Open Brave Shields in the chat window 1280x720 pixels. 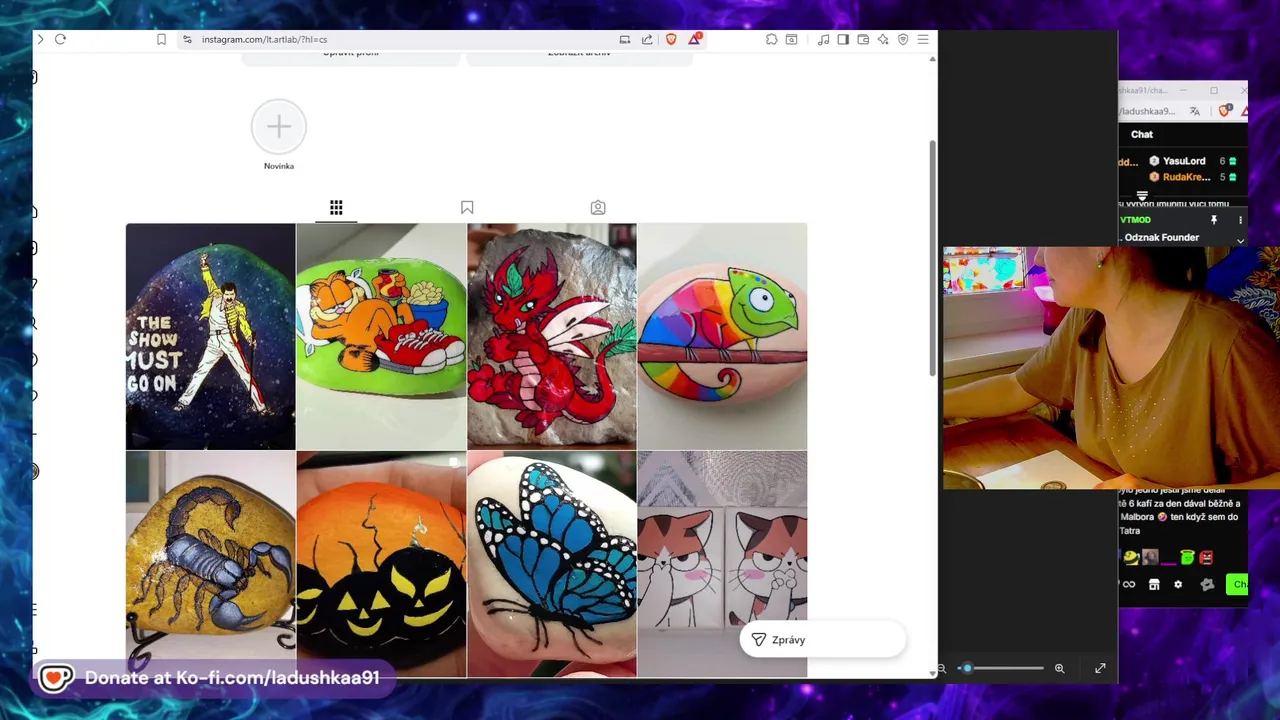(1225, 111)
